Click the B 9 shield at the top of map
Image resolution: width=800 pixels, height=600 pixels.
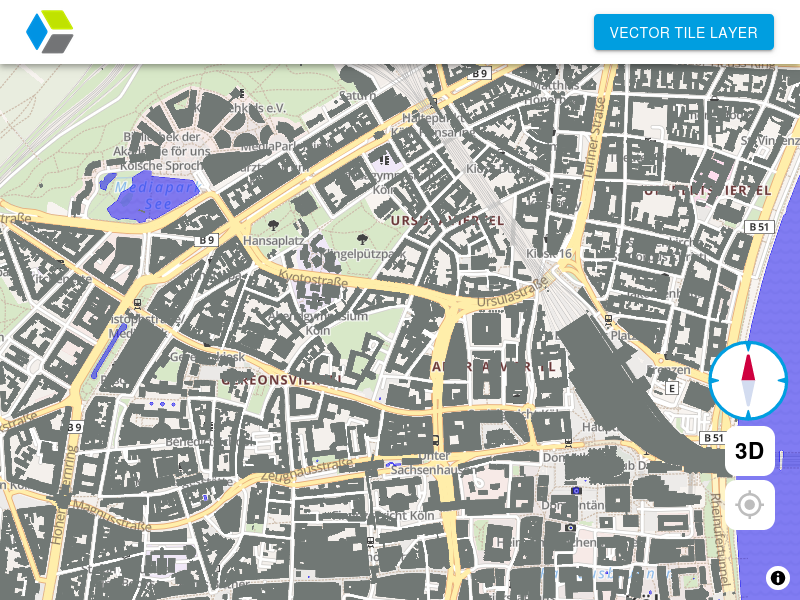480,73
